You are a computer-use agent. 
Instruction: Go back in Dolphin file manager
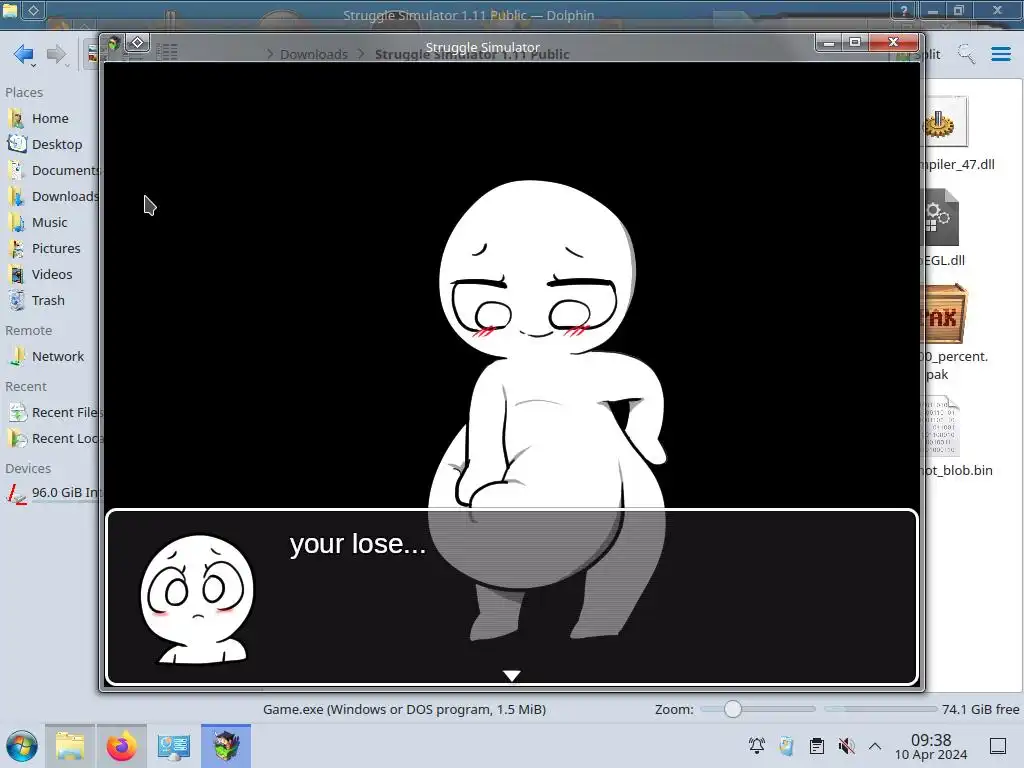[24, 54]
